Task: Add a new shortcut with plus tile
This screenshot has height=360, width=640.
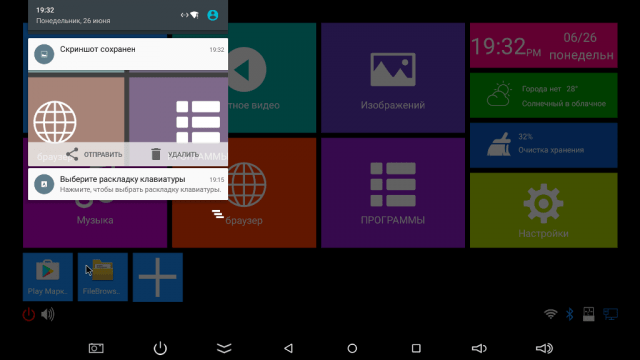Action: 158,277
